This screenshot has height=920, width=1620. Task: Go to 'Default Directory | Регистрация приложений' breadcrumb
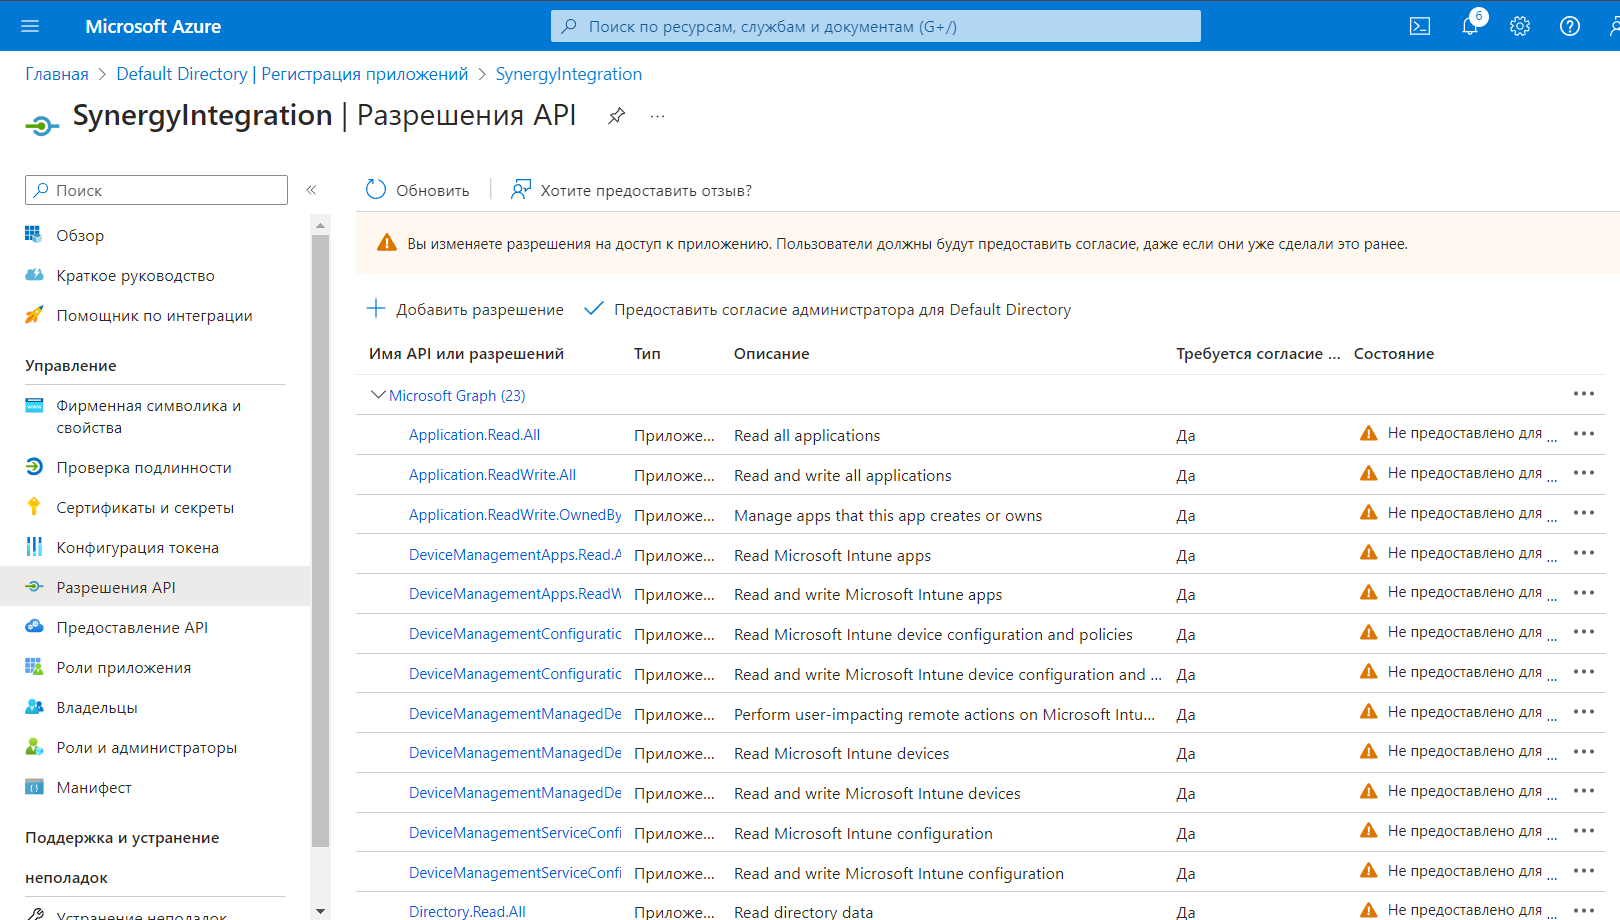click(292, 74)
